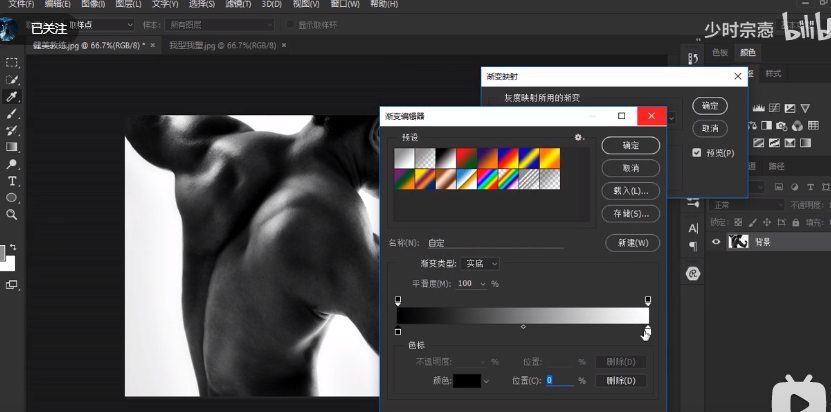Open gradient presets gear menu
Viewport: 831px width, 412px height.
click(x=579, y=137)
